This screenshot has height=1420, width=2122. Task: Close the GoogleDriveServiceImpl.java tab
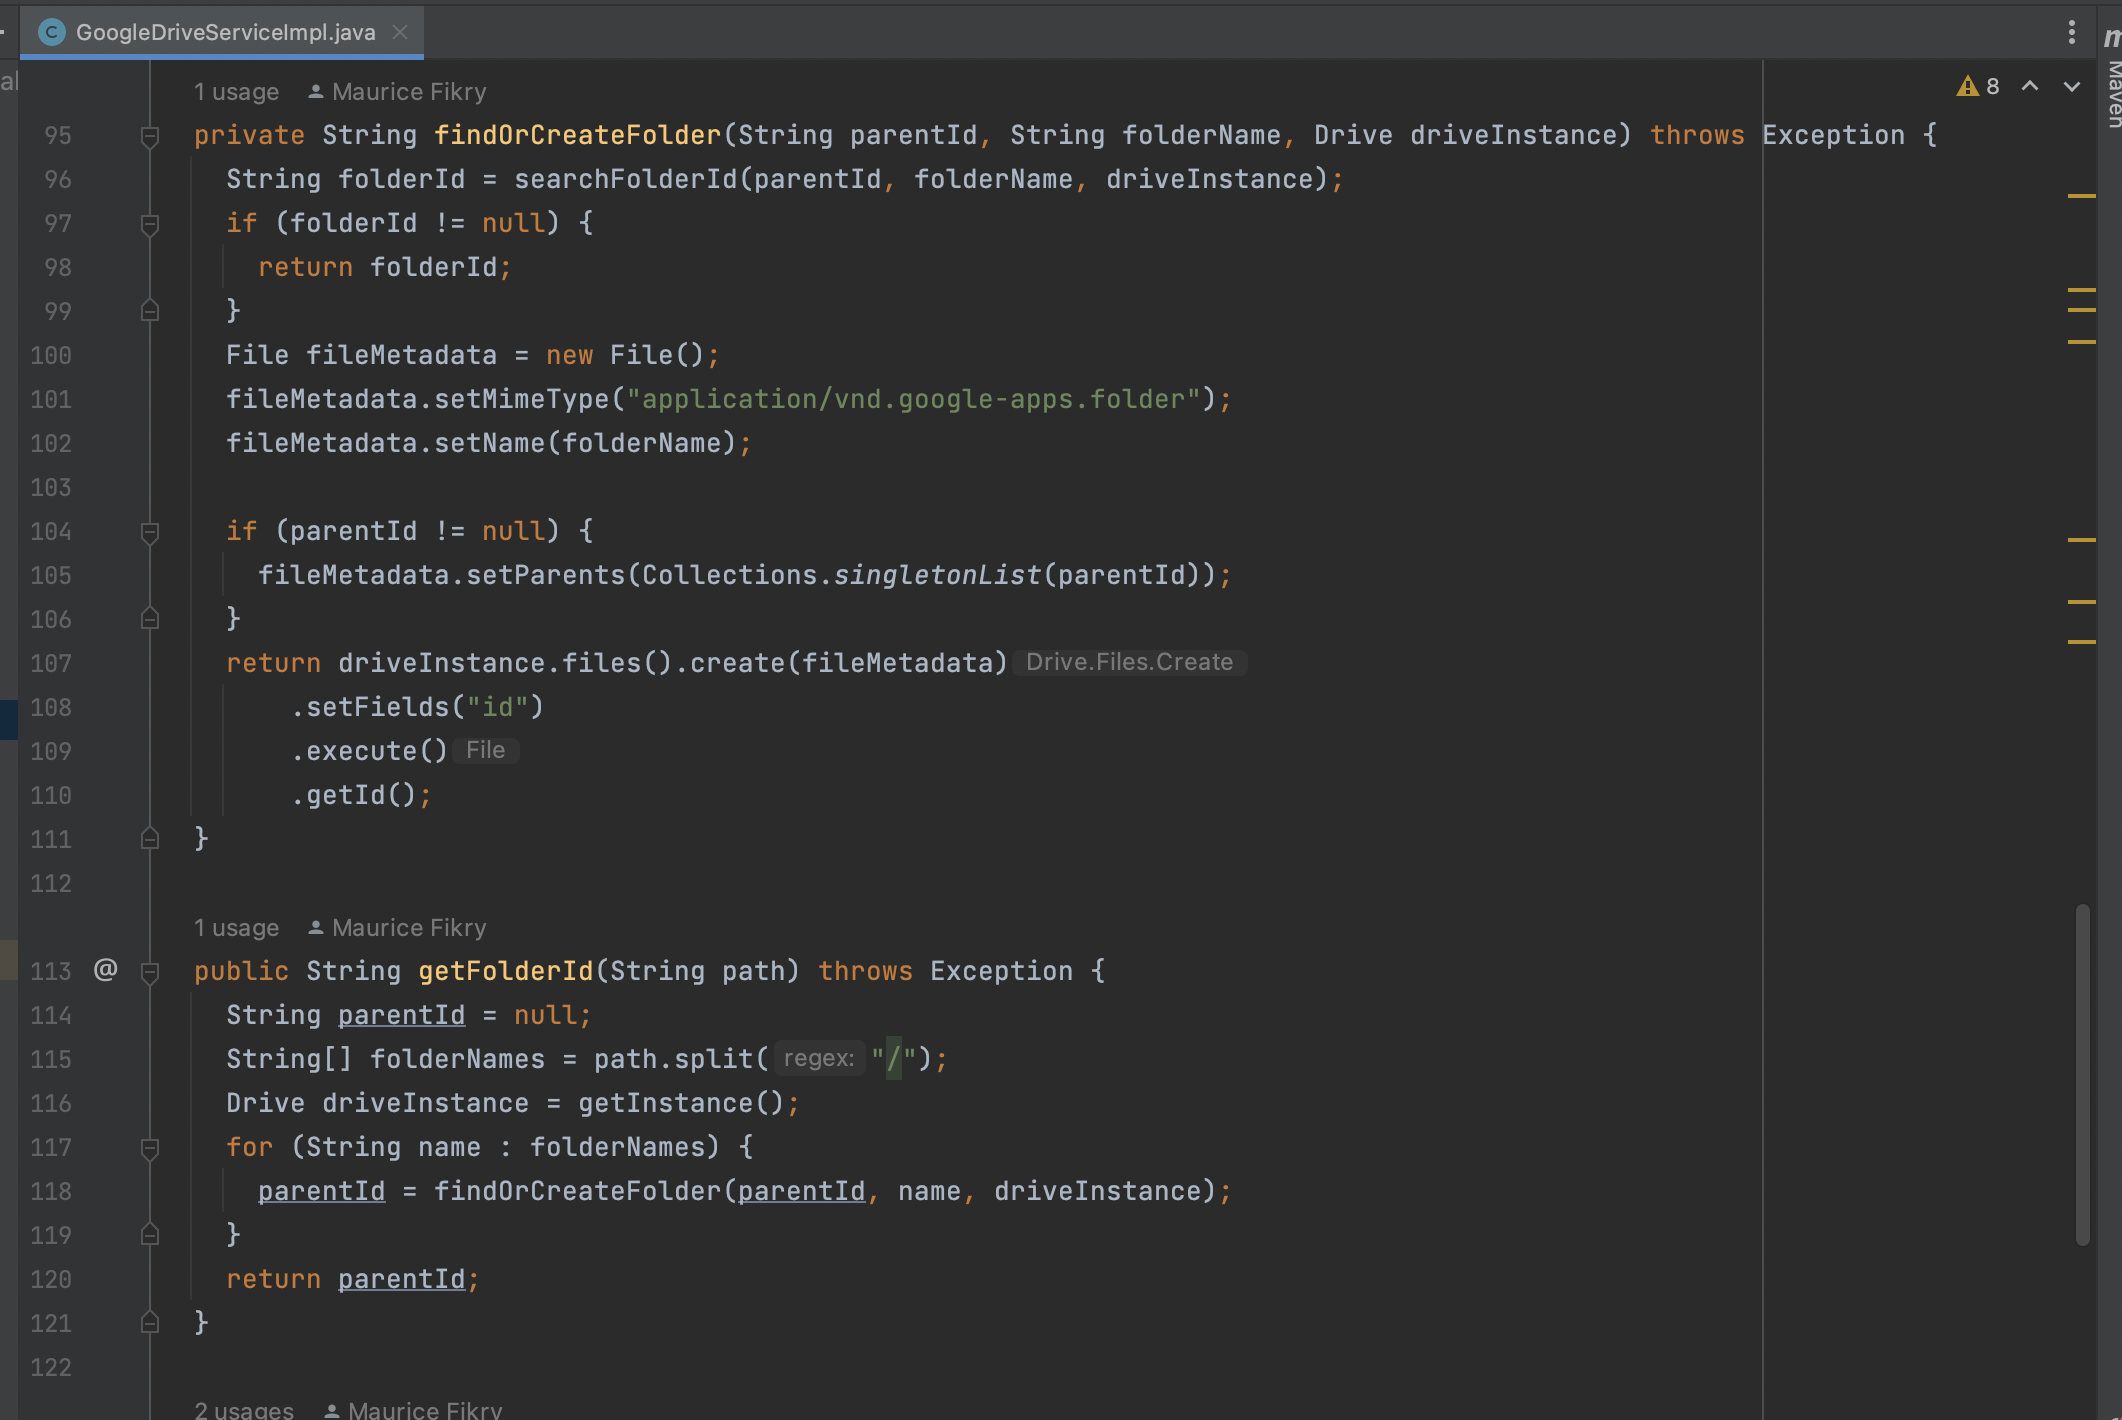click(x=400, y=32)
